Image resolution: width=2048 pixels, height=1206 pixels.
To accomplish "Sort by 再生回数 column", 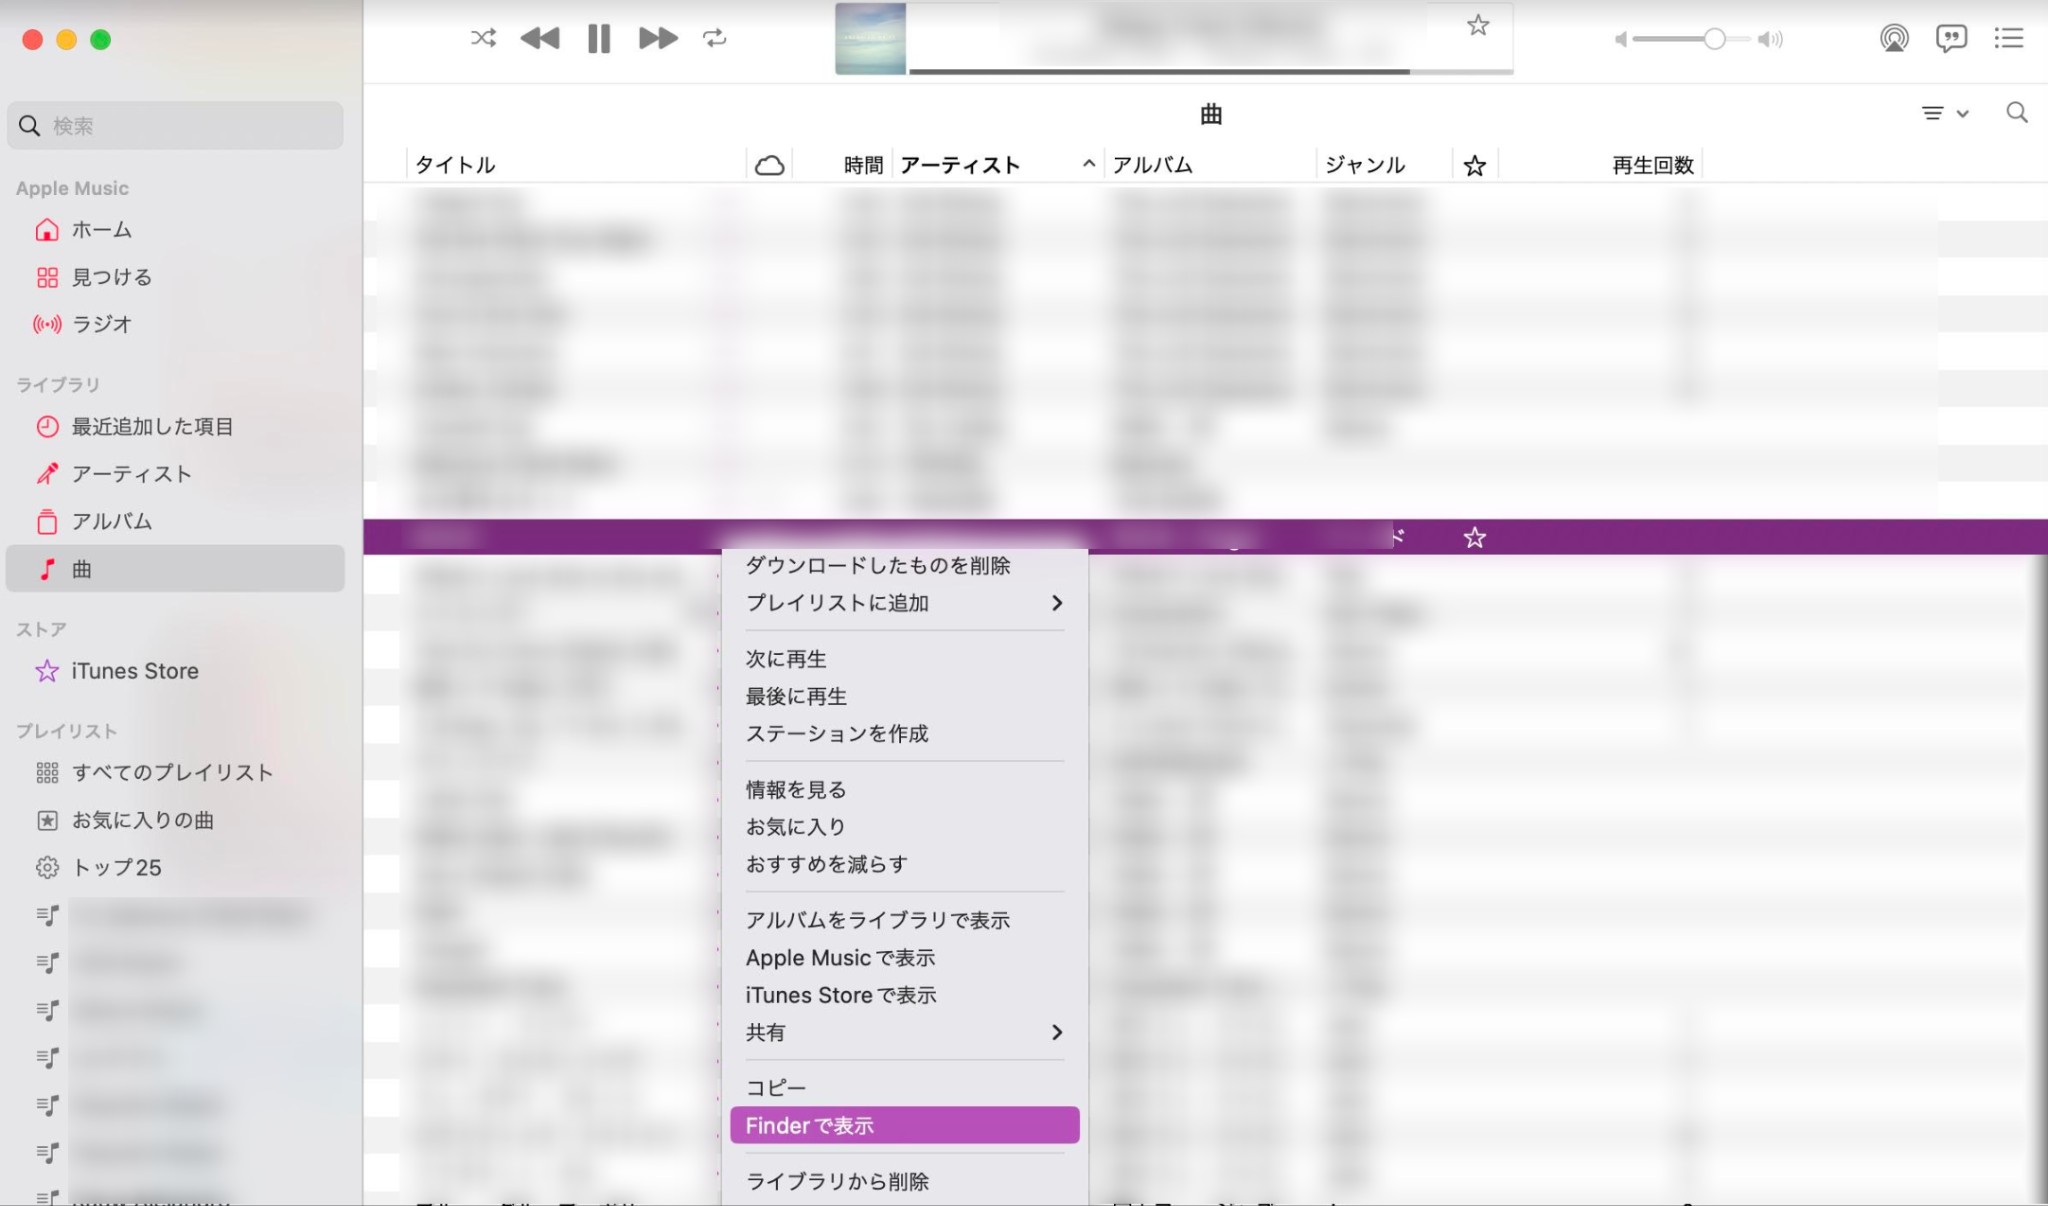I will [1653, 165].
